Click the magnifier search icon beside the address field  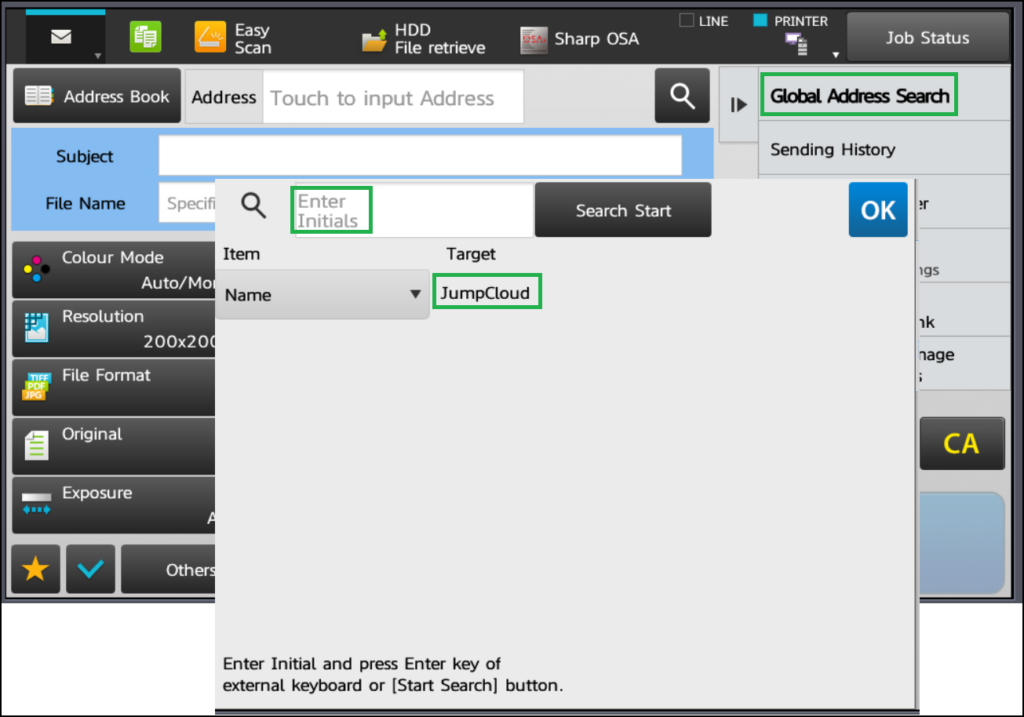pyautogui.click(x=681, y=96)
